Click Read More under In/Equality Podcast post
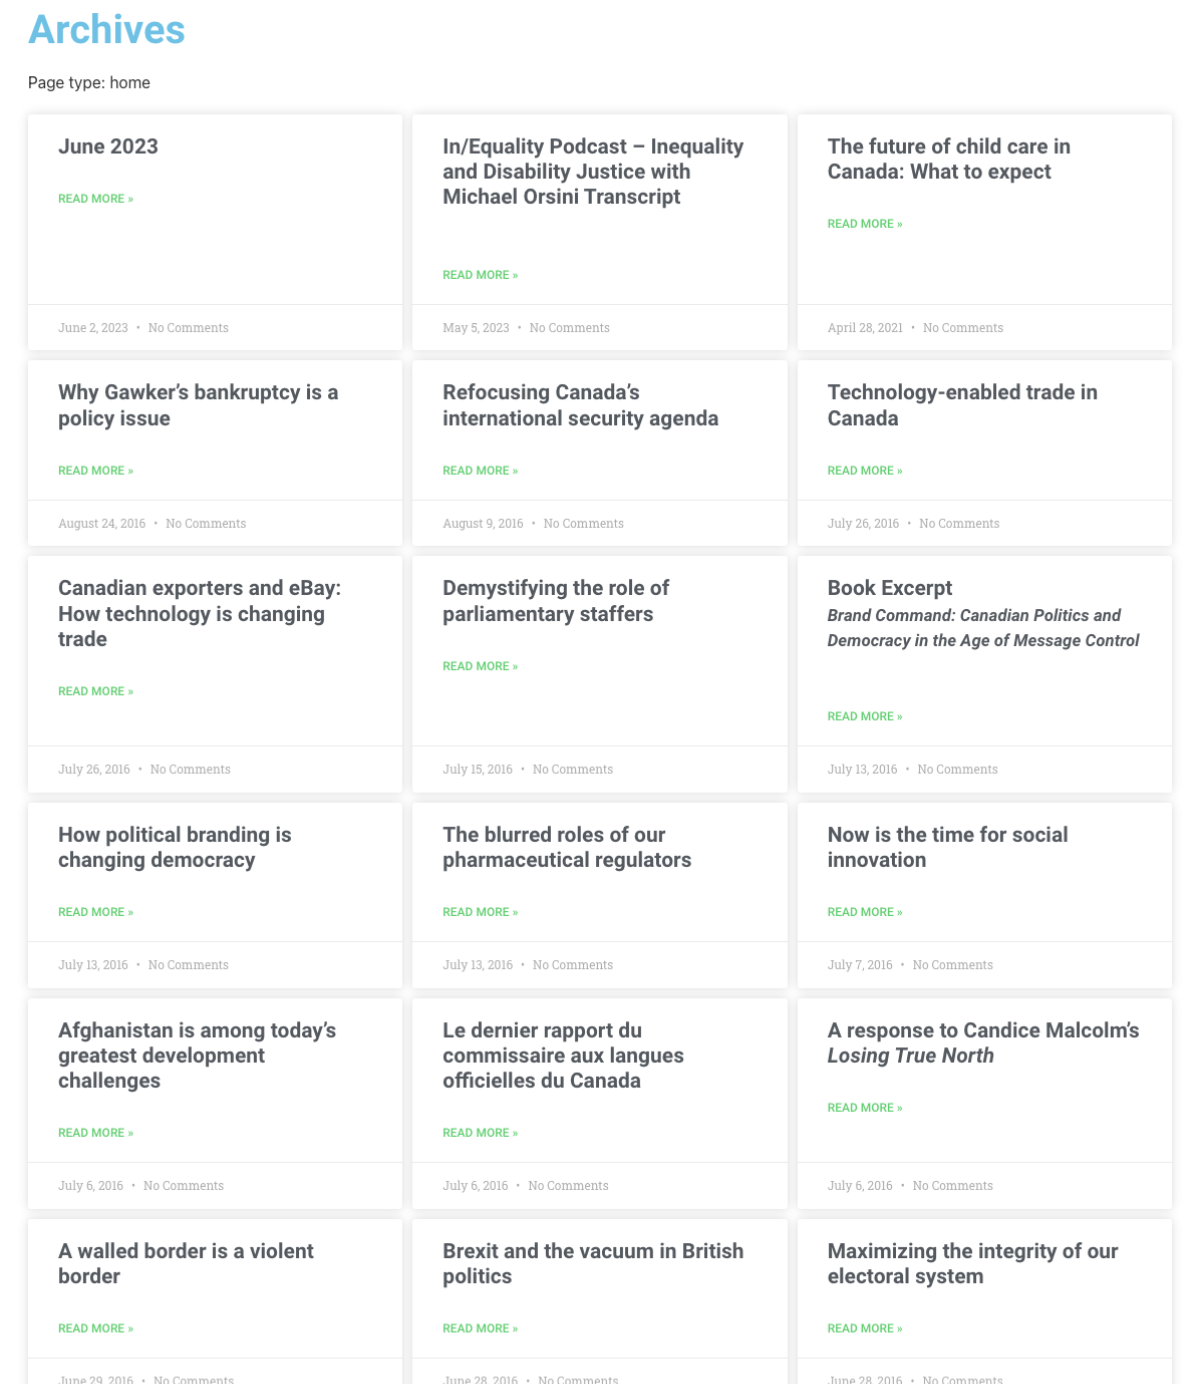The width and height of the screenshot is (1200, 1384). point(480,275)
